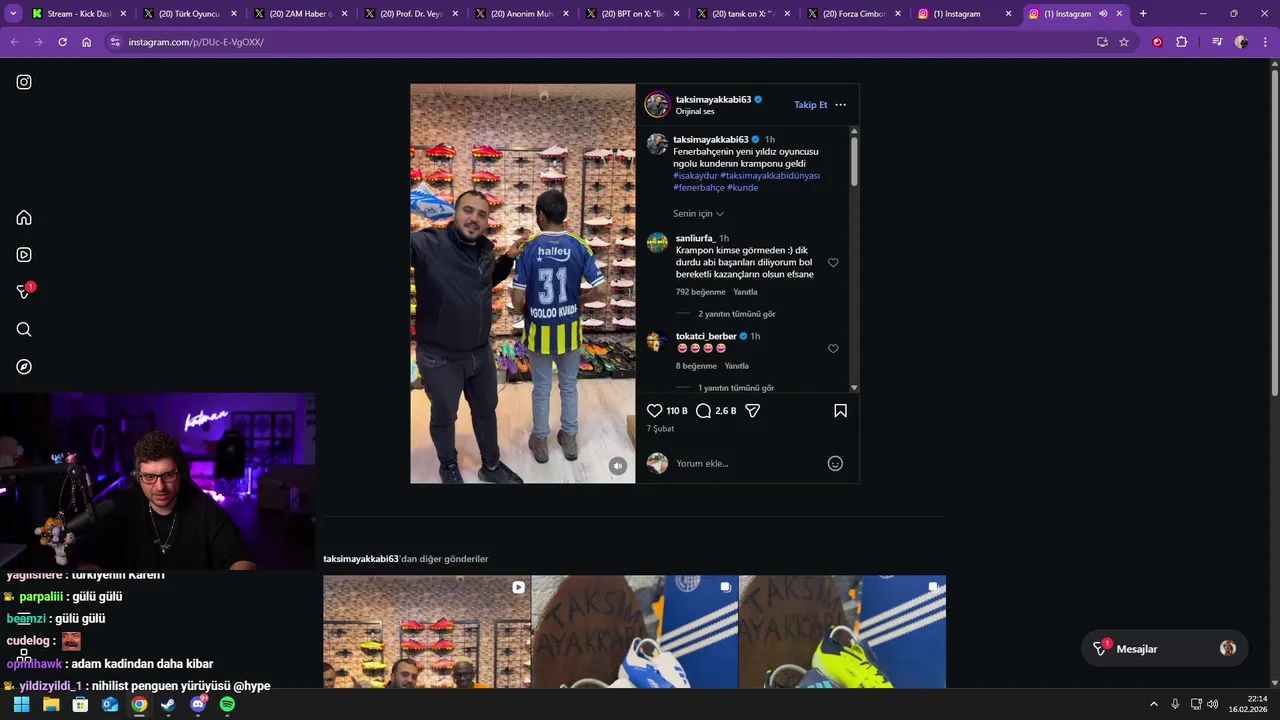Switch to first '(1) Instagram' tab

pos(964,14)
